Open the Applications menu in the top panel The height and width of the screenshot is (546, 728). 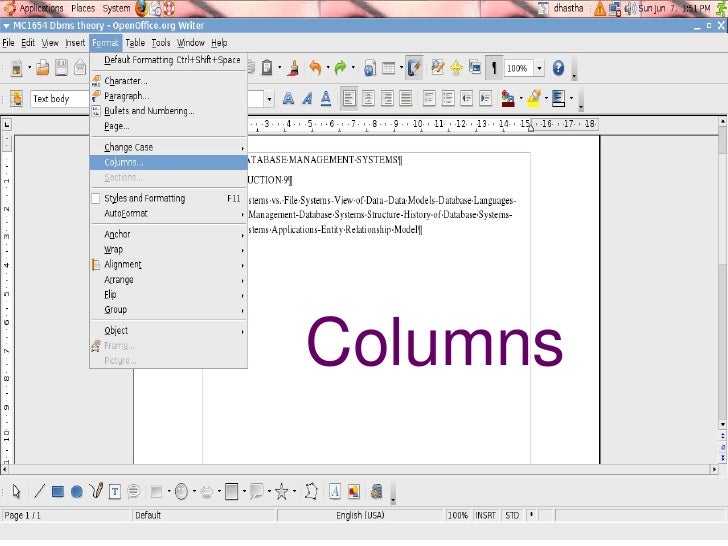[40, 8]
